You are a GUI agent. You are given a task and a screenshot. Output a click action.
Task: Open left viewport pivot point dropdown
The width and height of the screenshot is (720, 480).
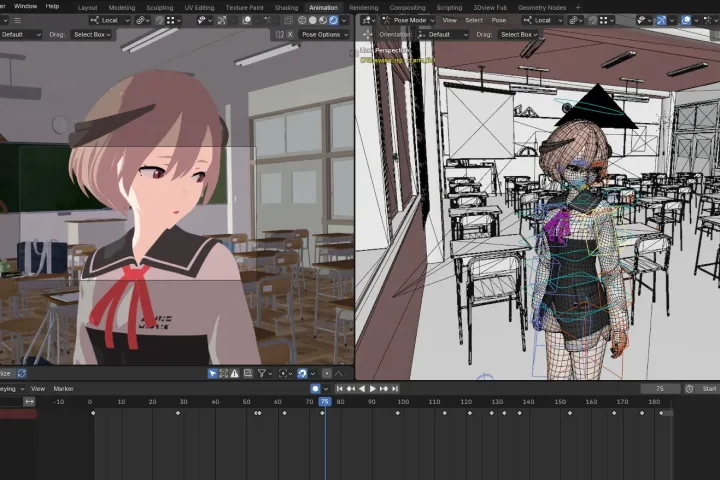[x=143, y=20]
